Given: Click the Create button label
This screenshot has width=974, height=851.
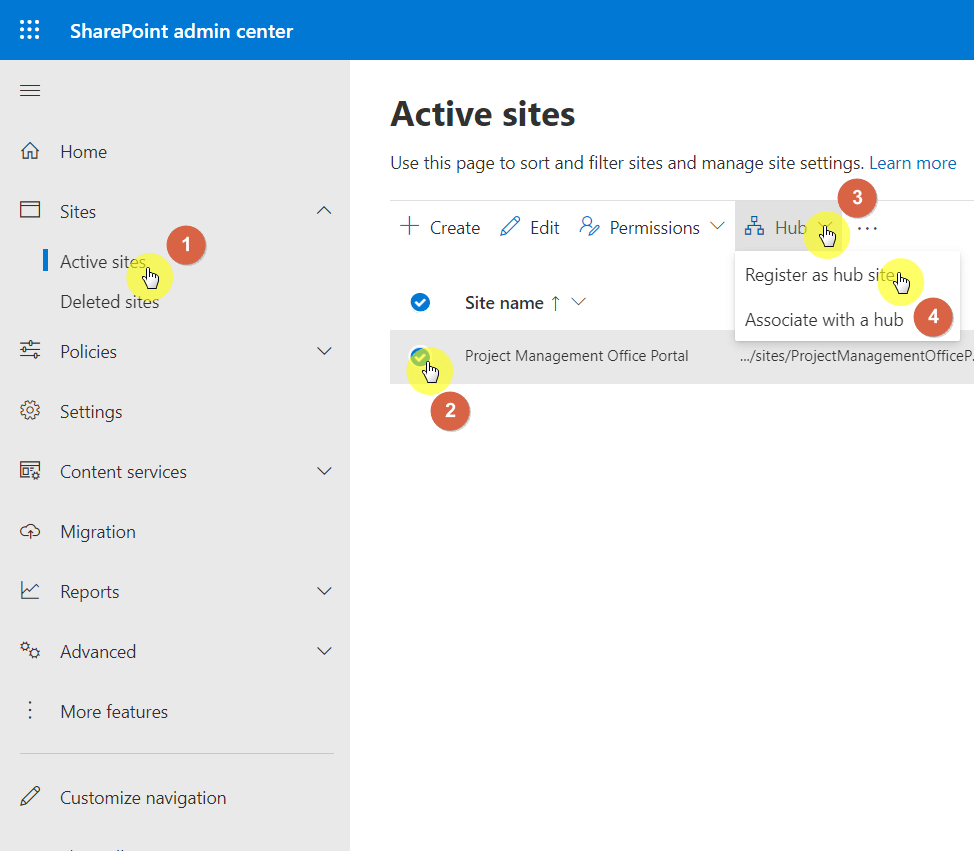Looking at the screenshot, I should click(x=455, y=227).
